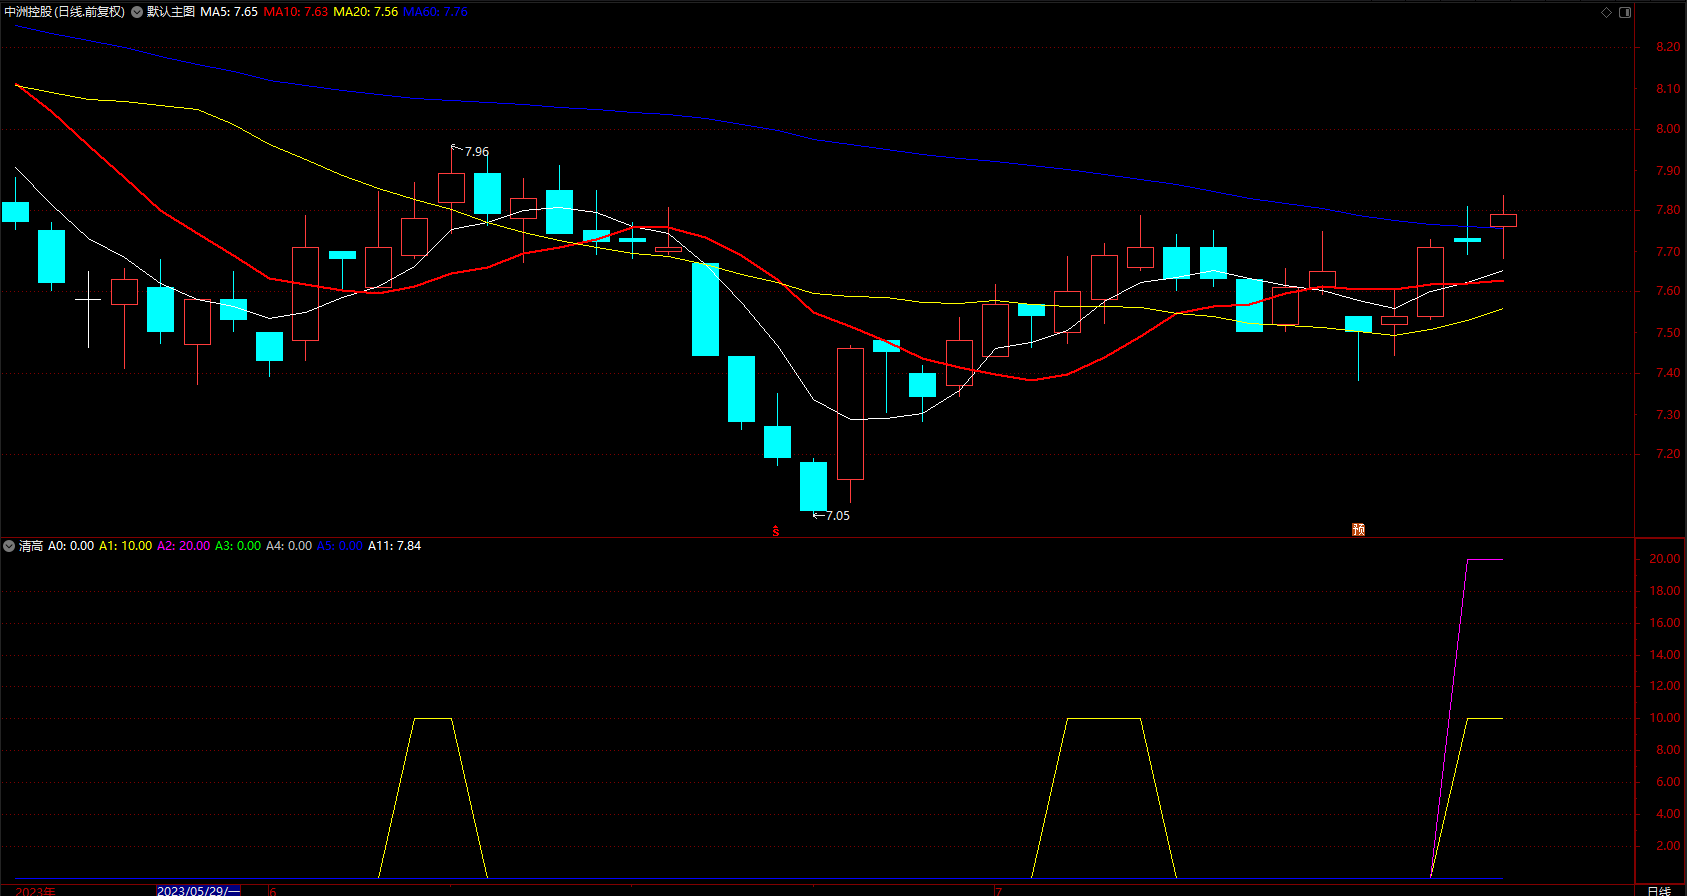Click the A2: 20.00 indicator value
1687x896 pixels.
(184, 546)
